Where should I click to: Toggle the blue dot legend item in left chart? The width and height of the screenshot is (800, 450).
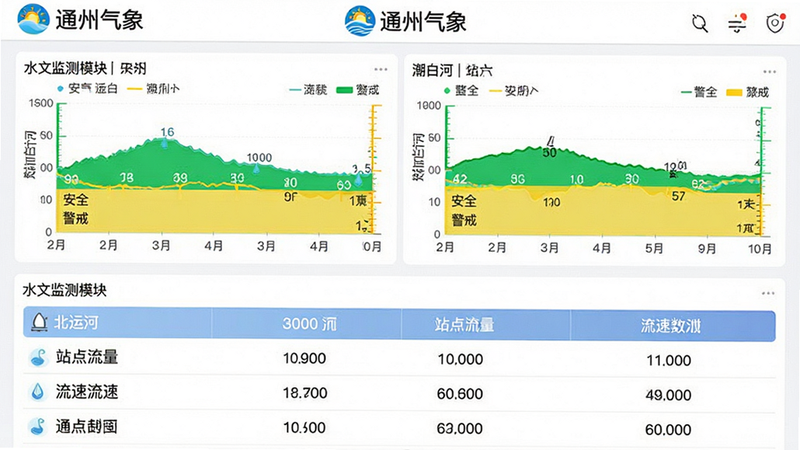coord(87,89)
